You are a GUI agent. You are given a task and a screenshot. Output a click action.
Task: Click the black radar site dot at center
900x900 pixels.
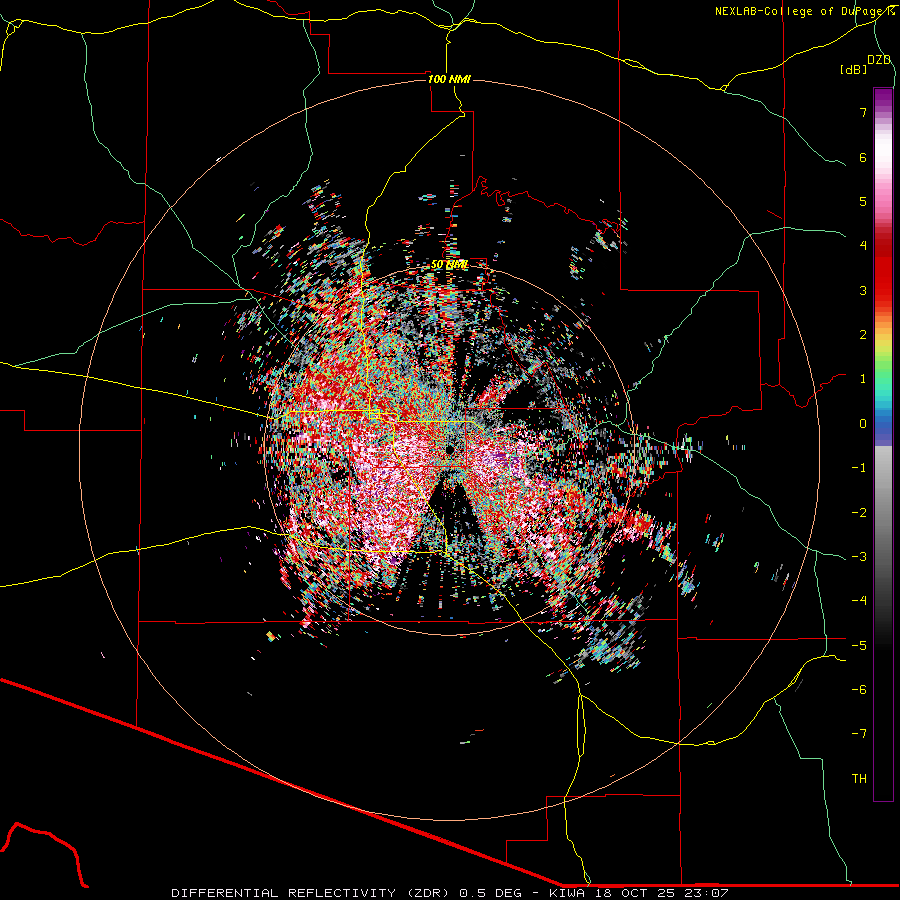[449, 449]
